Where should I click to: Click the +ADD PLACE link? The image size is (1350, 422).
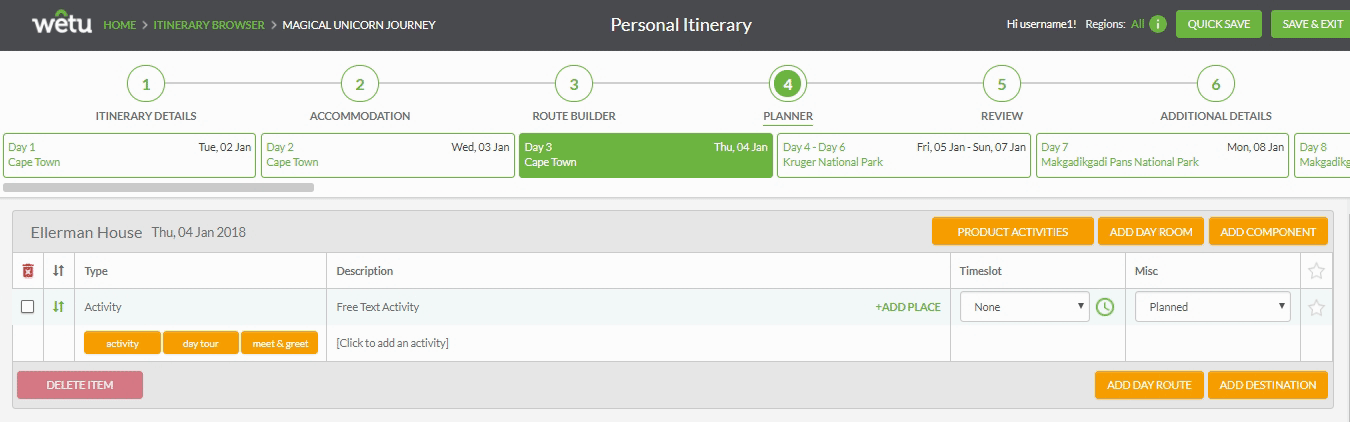tap(908, 307)
